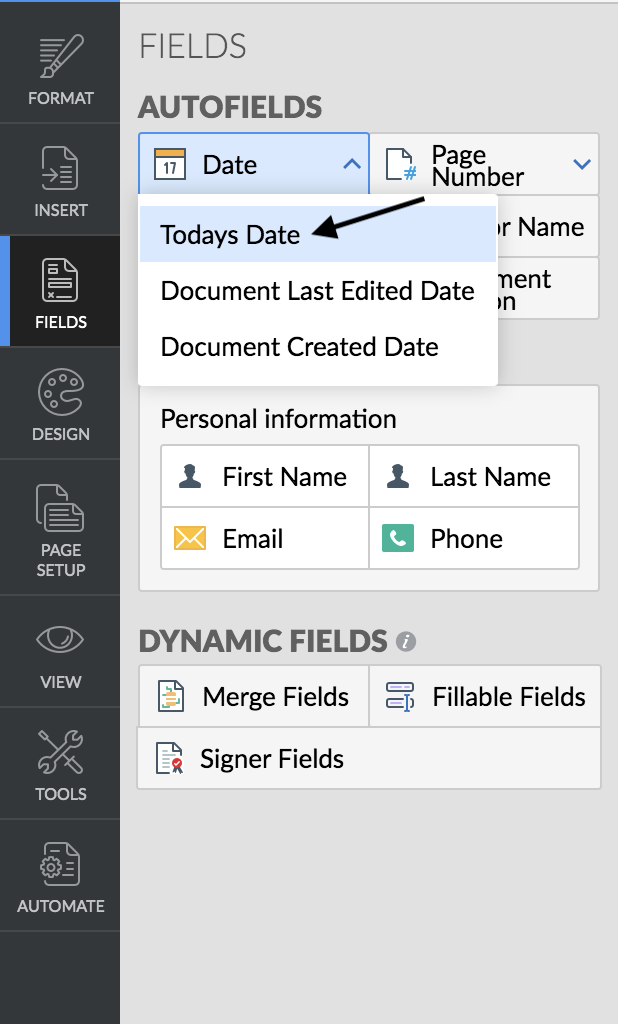Insert the Last Name field

point(474,477)
